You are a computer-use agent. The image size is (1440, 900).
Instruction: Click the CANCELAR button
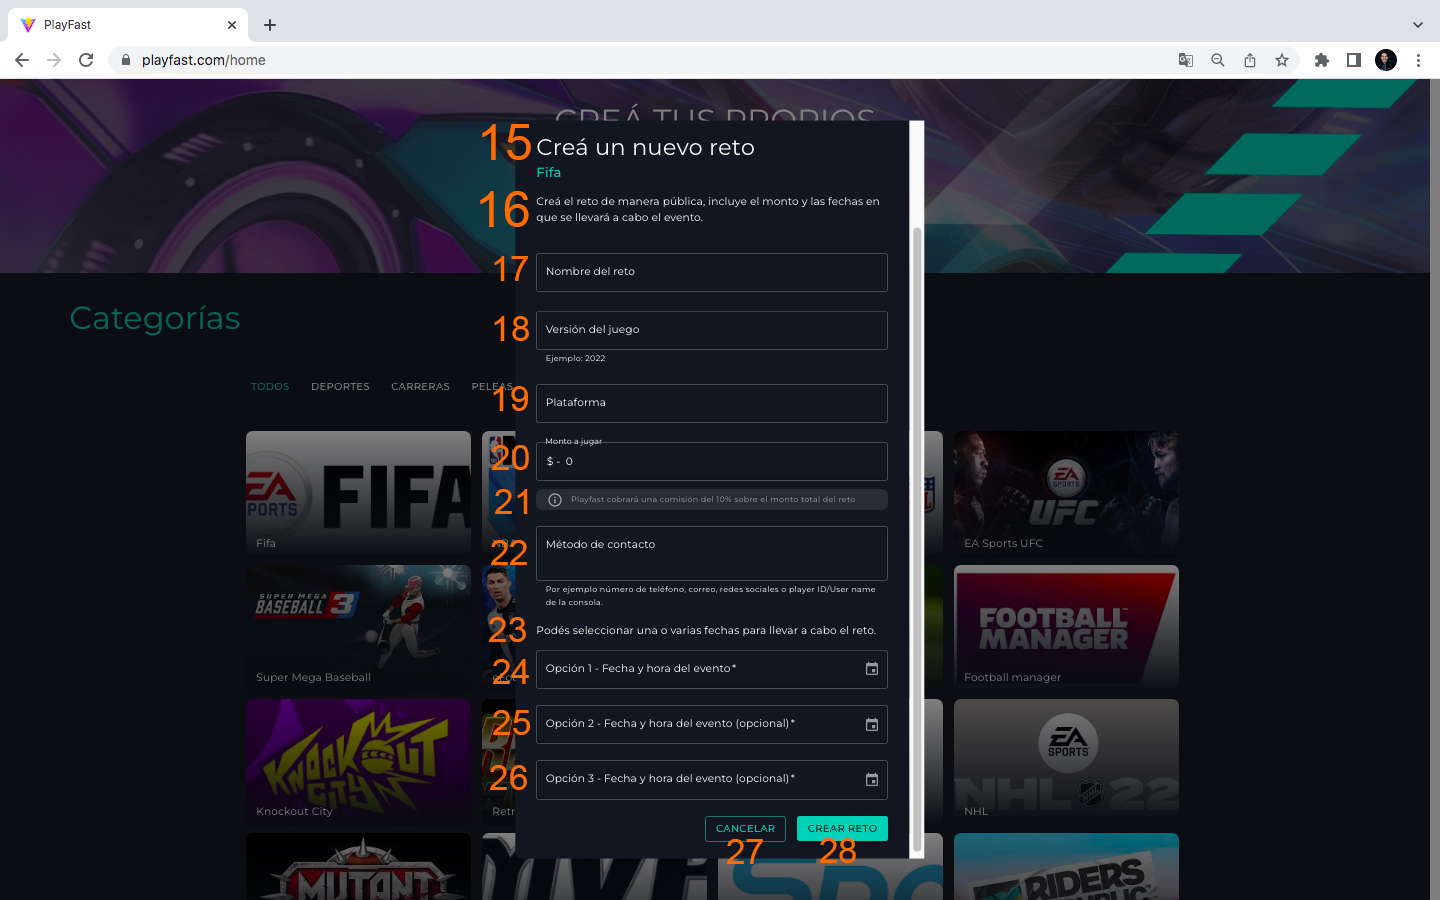[x=745, y=828]
